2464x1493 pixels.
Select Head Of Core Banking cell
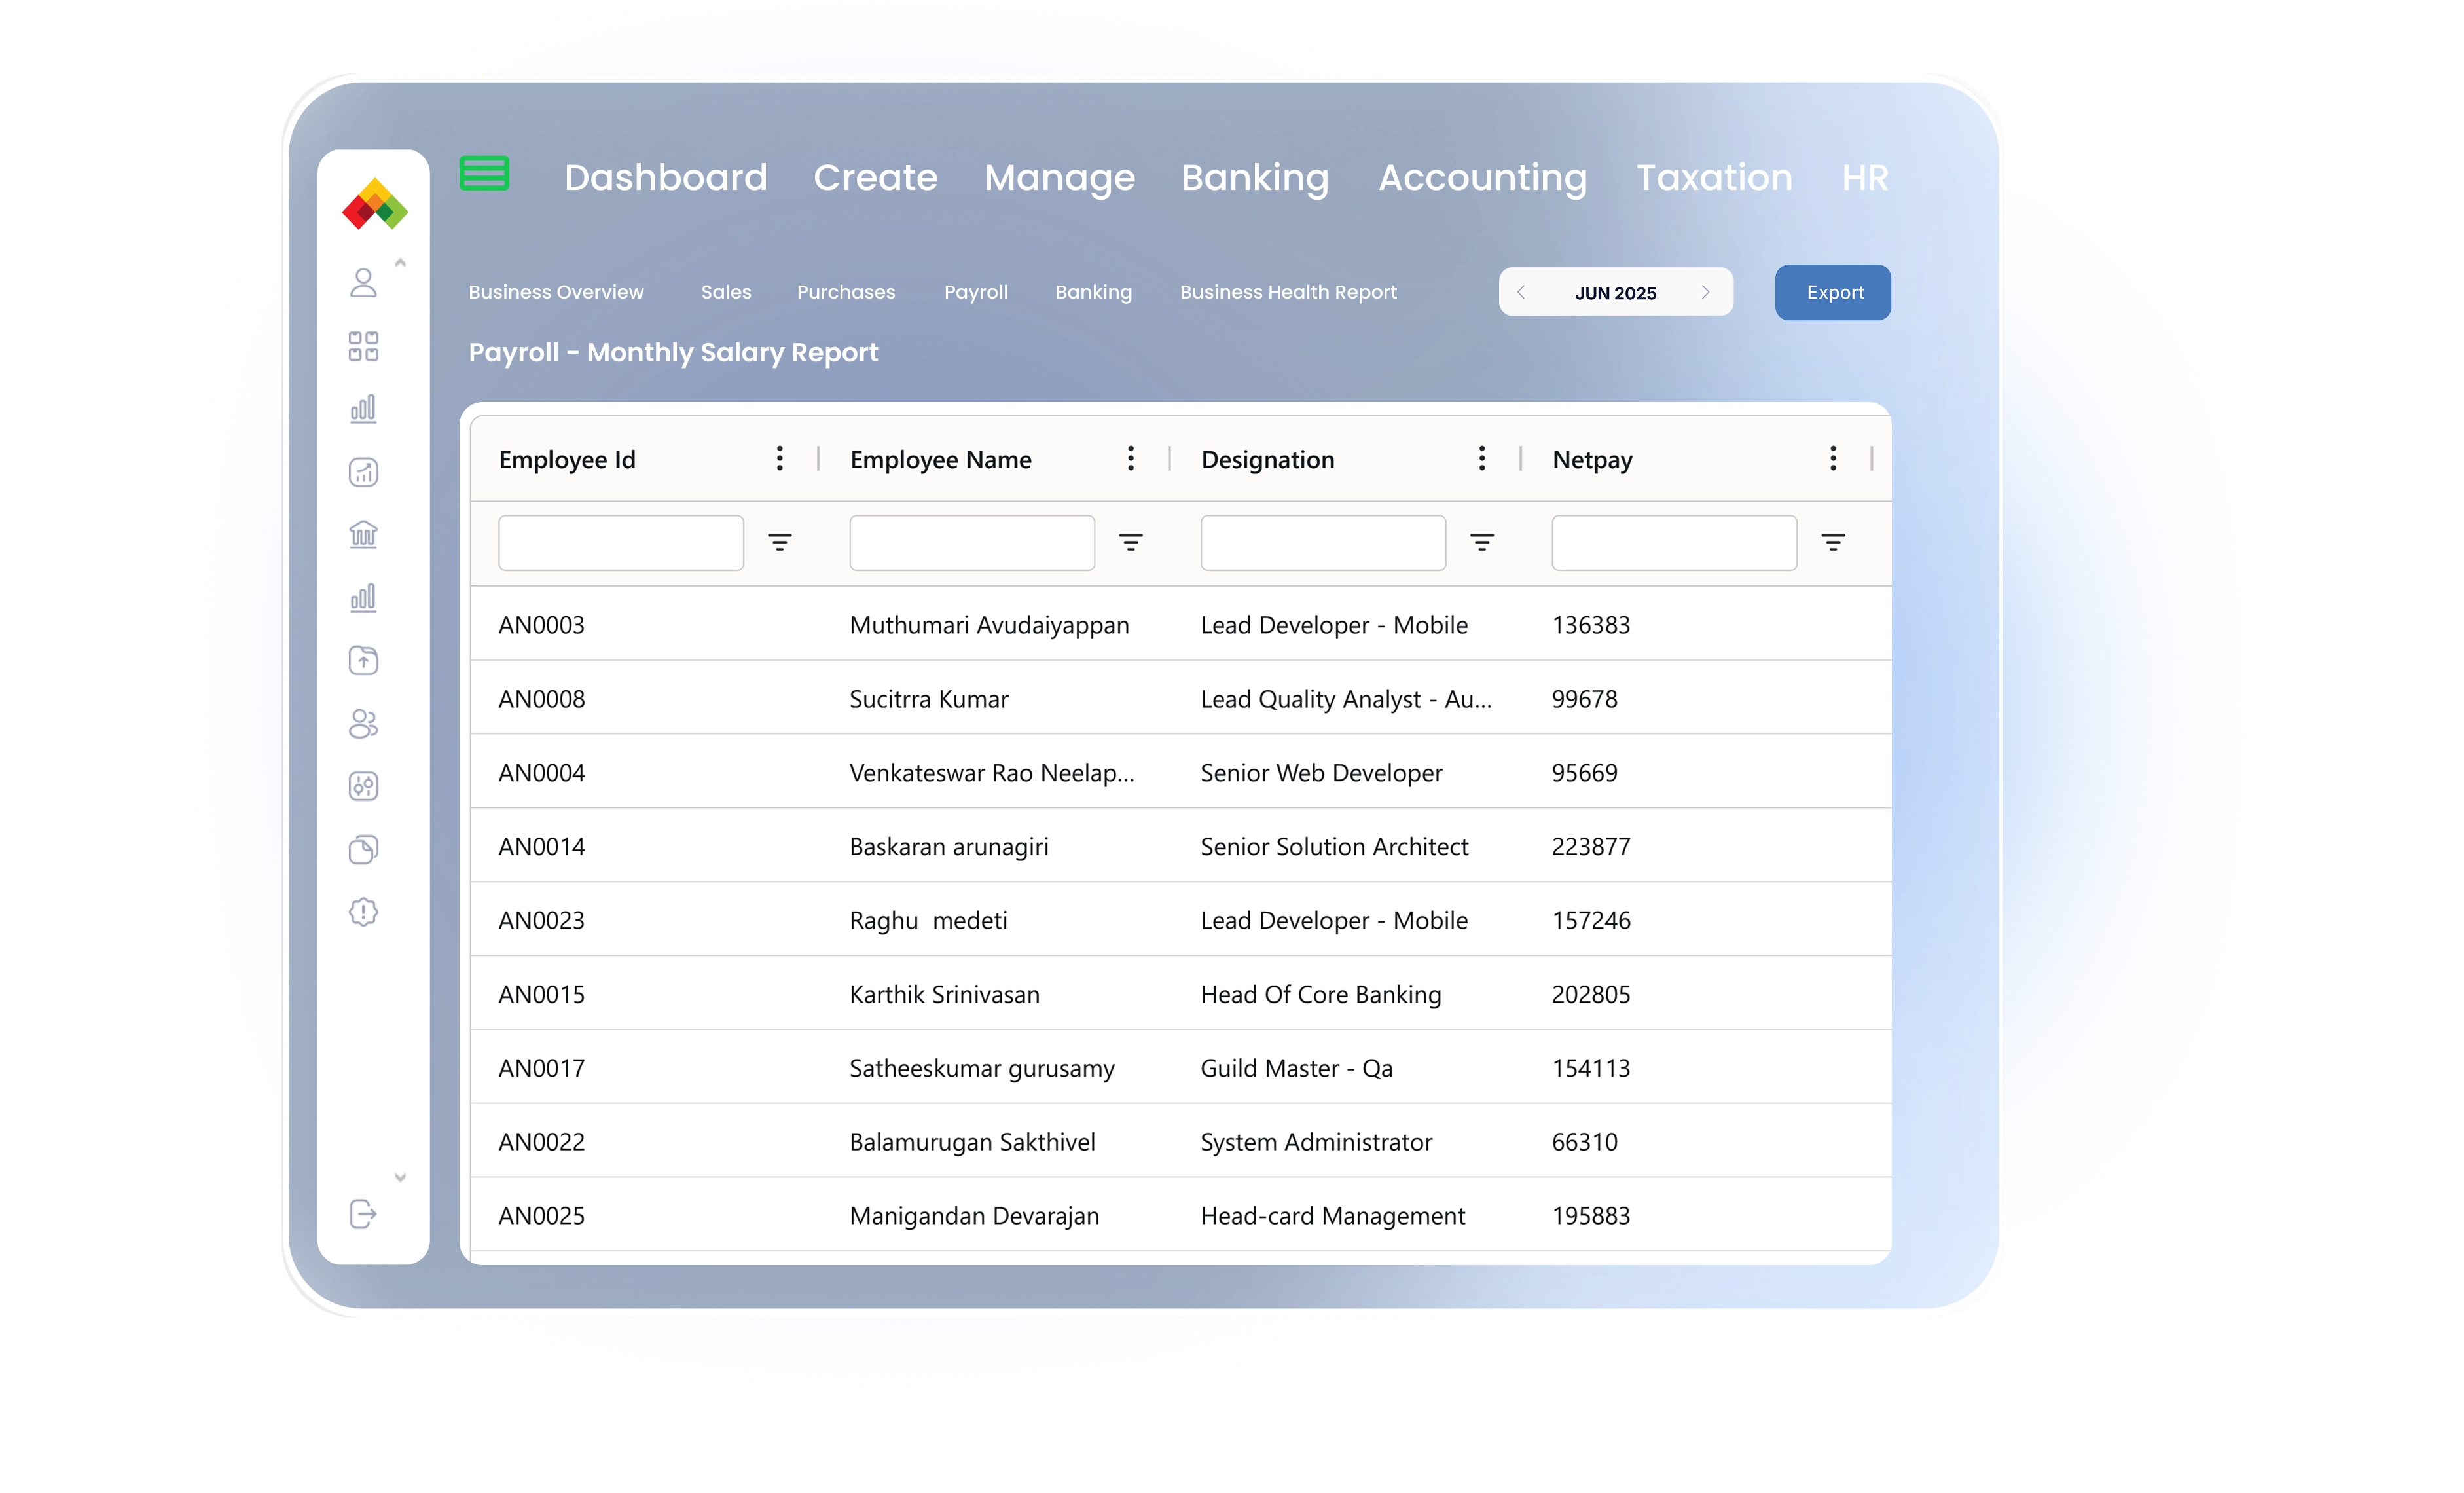1321,995
